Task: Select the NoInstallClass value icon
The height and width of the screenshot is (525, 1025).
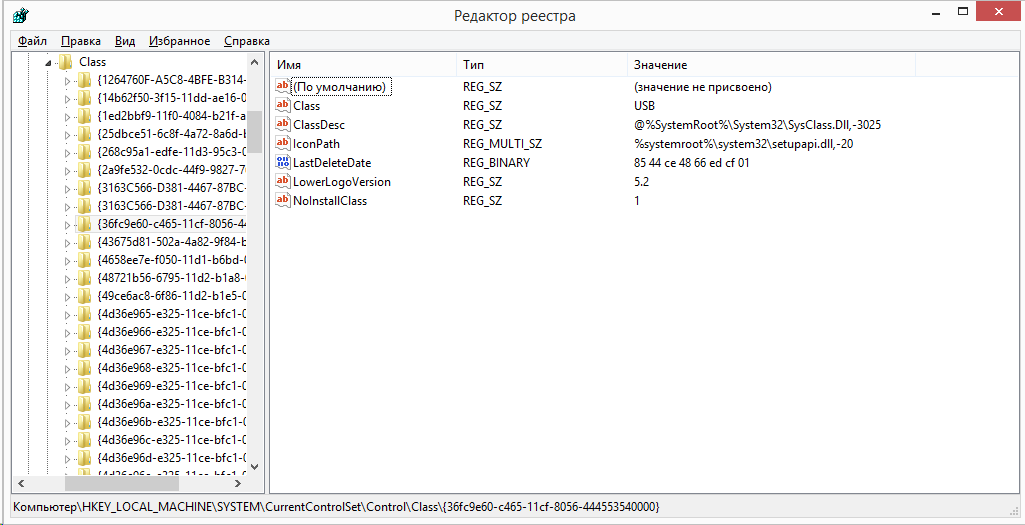Action: click(283, 201)
